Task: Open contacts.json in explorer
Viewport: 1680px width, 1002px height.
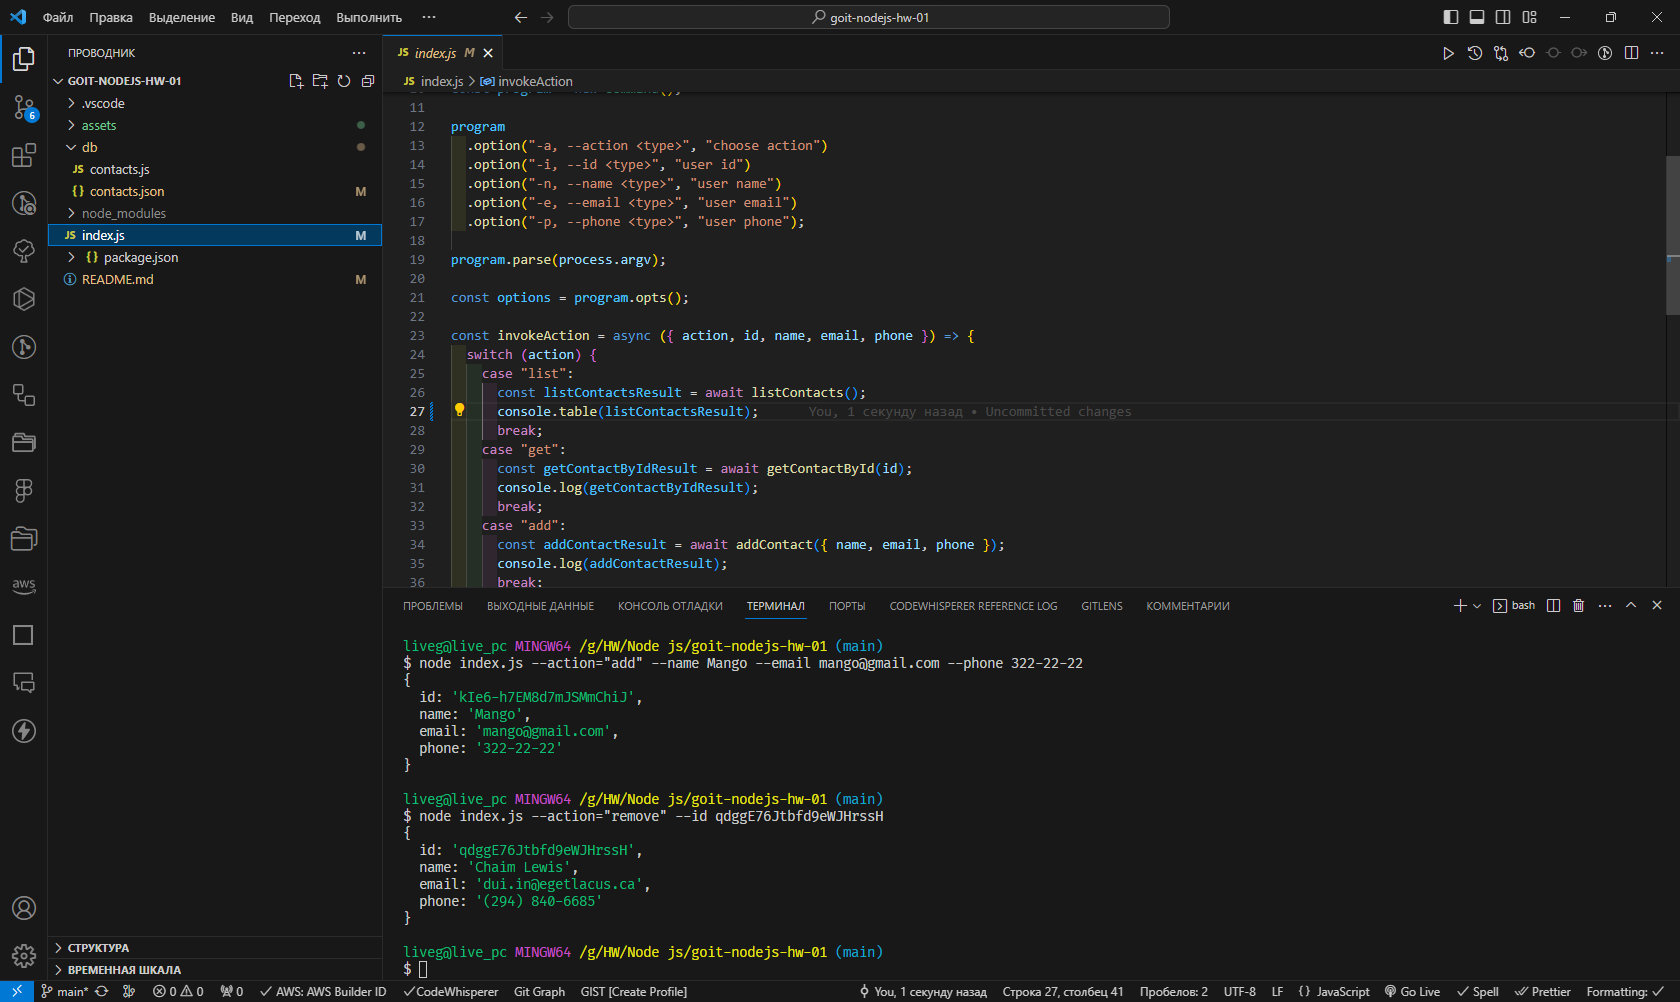Action: [214, 191]
